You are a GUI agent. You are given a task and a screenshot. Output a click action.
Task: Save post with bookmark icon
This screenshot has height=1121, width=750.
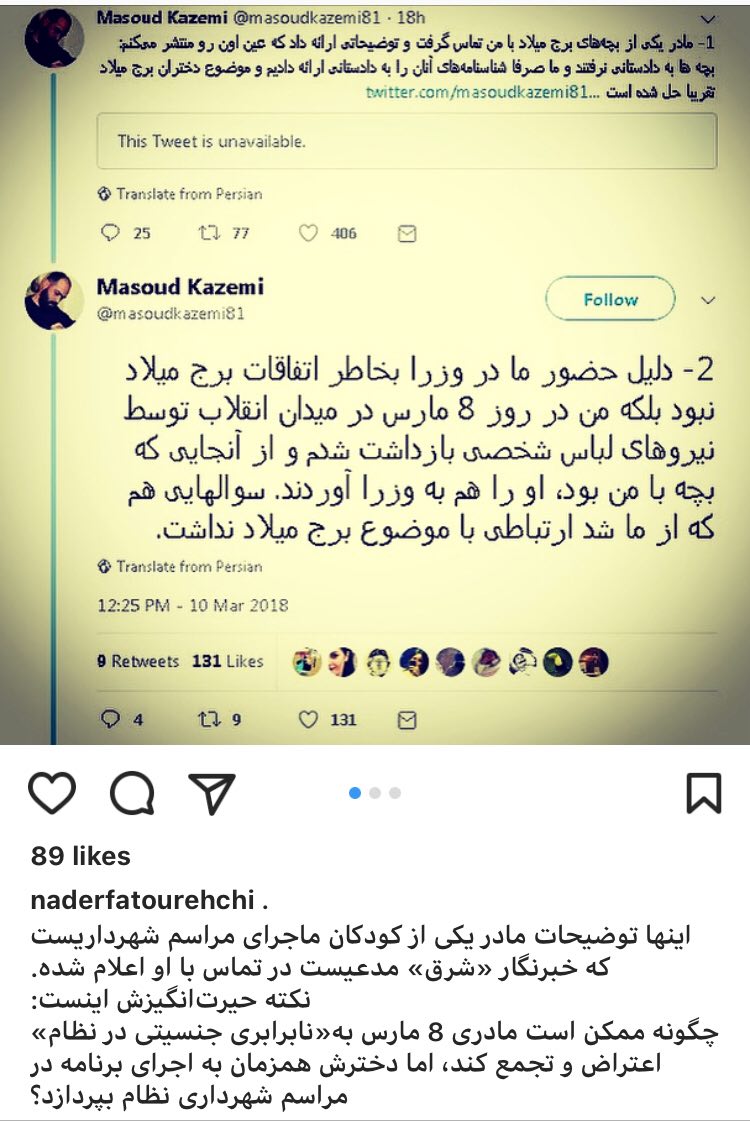pyautogui.click(x=704, y=793)
